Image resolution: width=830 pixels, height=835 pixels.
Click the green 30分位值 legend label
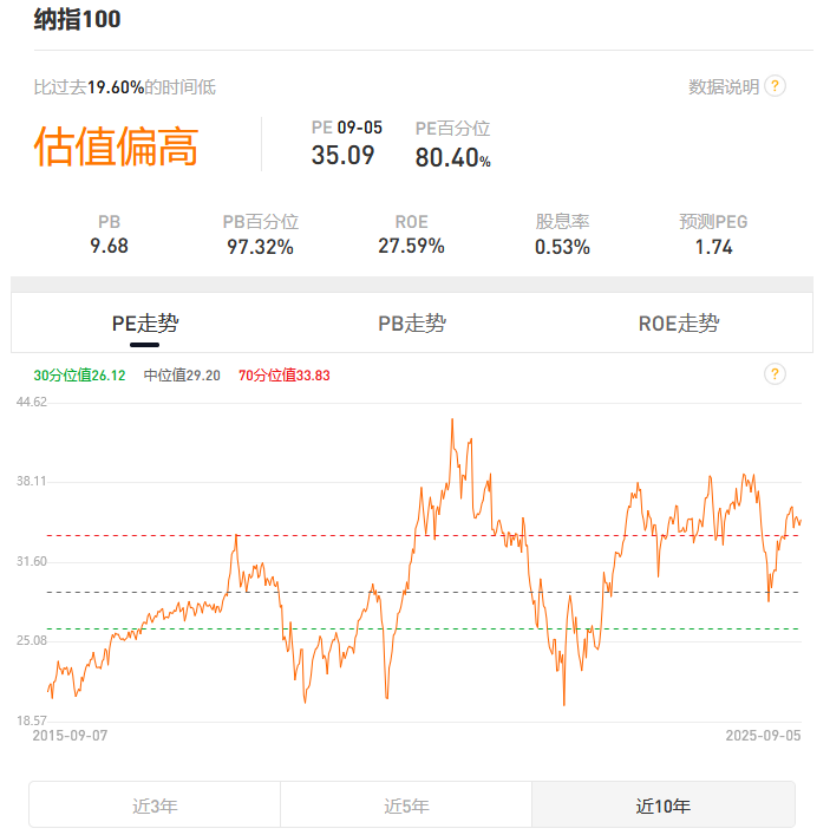tap(79, 376)
